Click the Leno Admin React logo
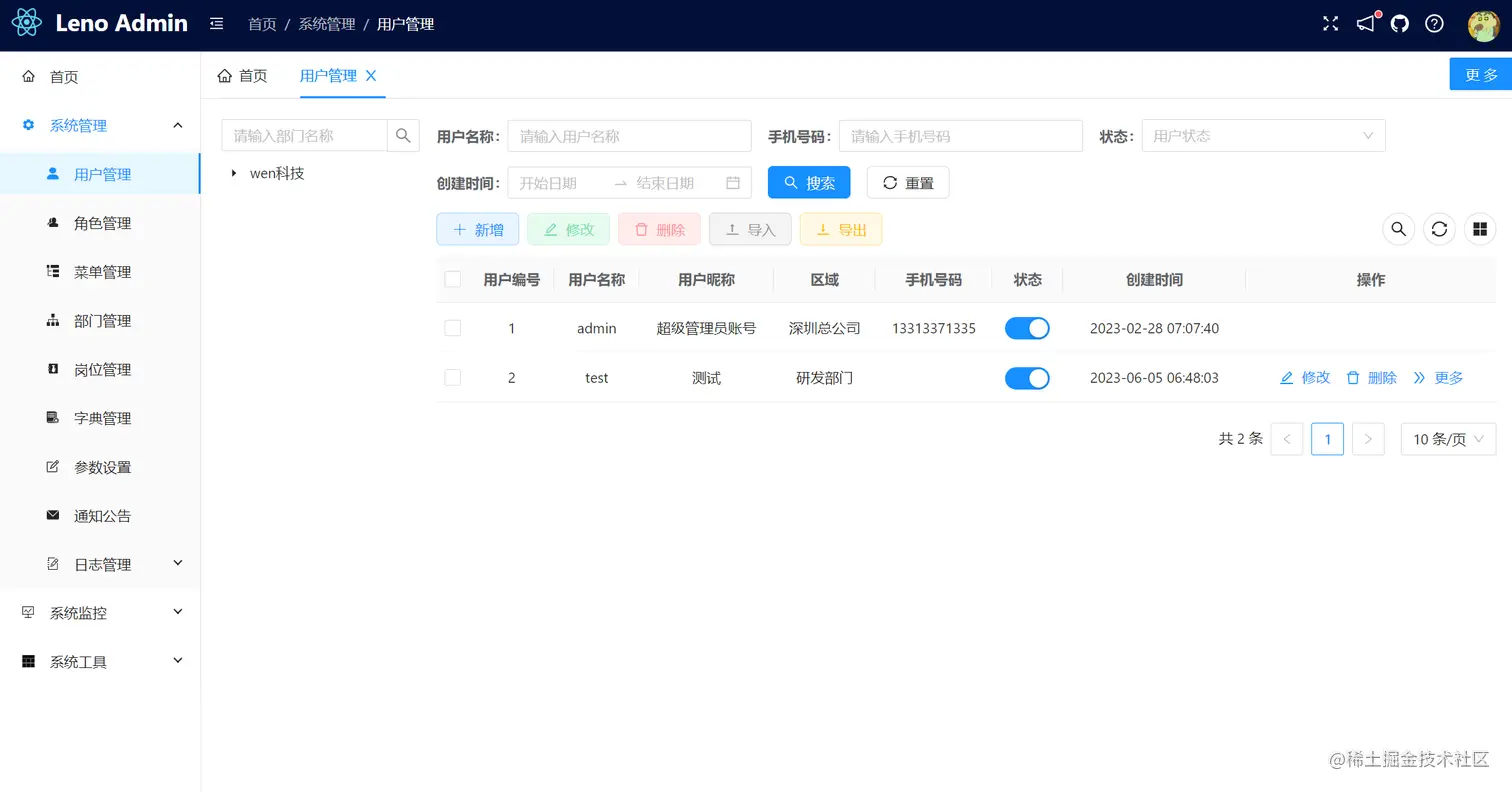Screen dimensions: 1512x792 (x=27, y=23)
